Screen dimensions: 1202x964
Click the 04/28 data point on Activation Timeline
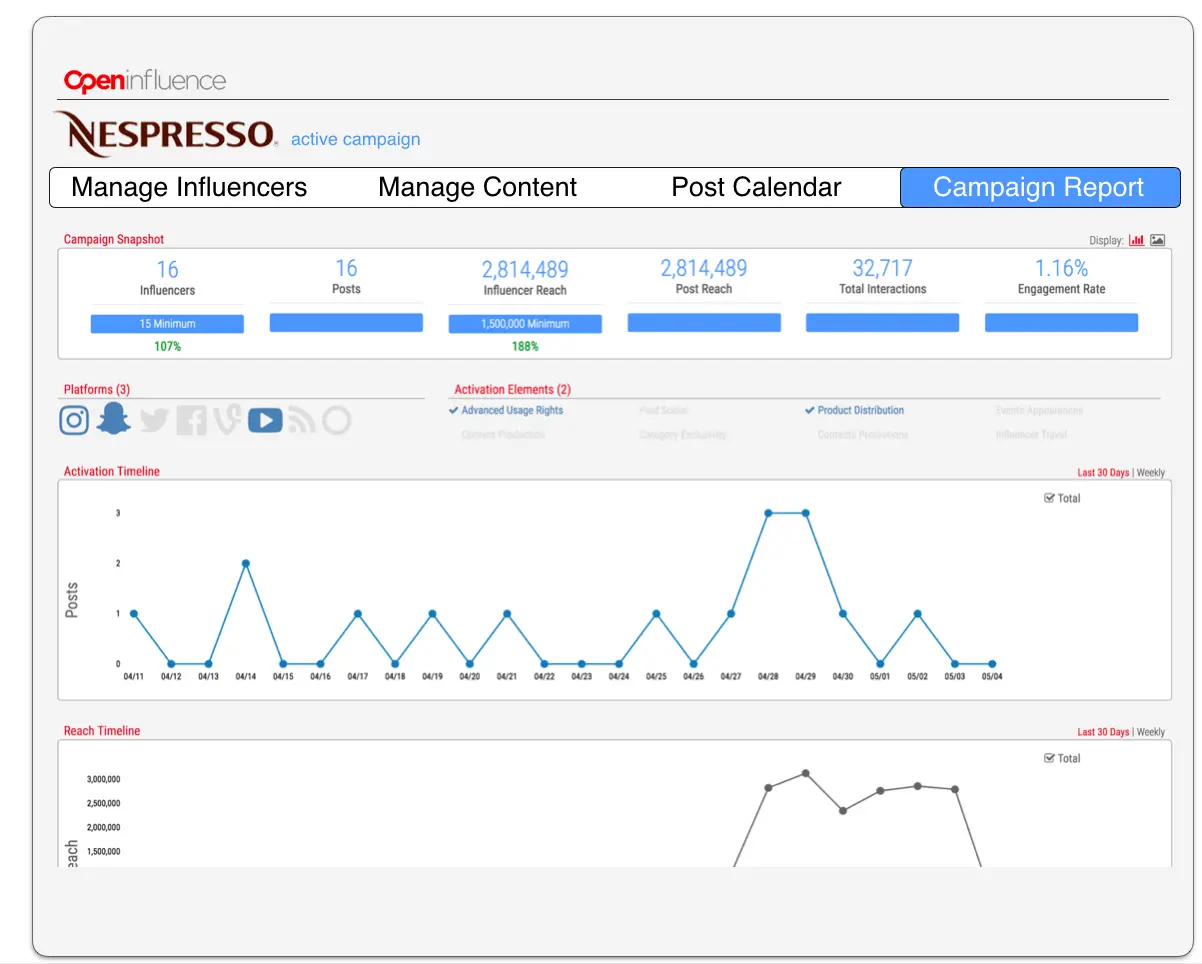[x=768, y=513]
